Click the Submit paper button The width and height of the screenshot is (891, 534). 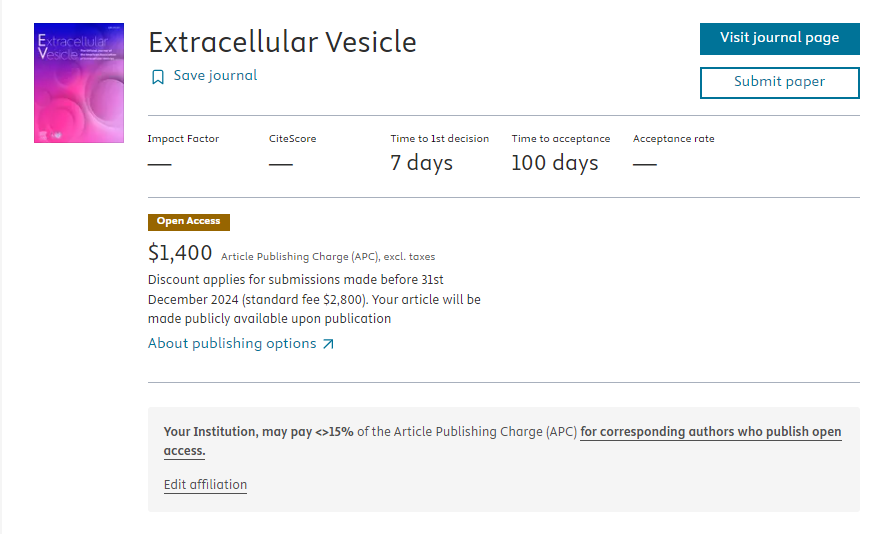pyautogui.click(x=780, y=83)
